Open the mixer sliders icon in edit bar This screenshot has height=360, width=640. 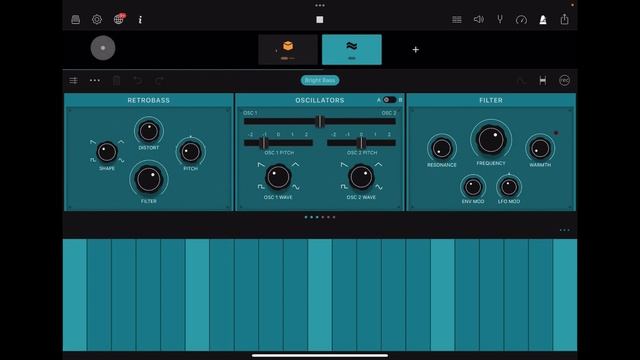tap(73, 80)
